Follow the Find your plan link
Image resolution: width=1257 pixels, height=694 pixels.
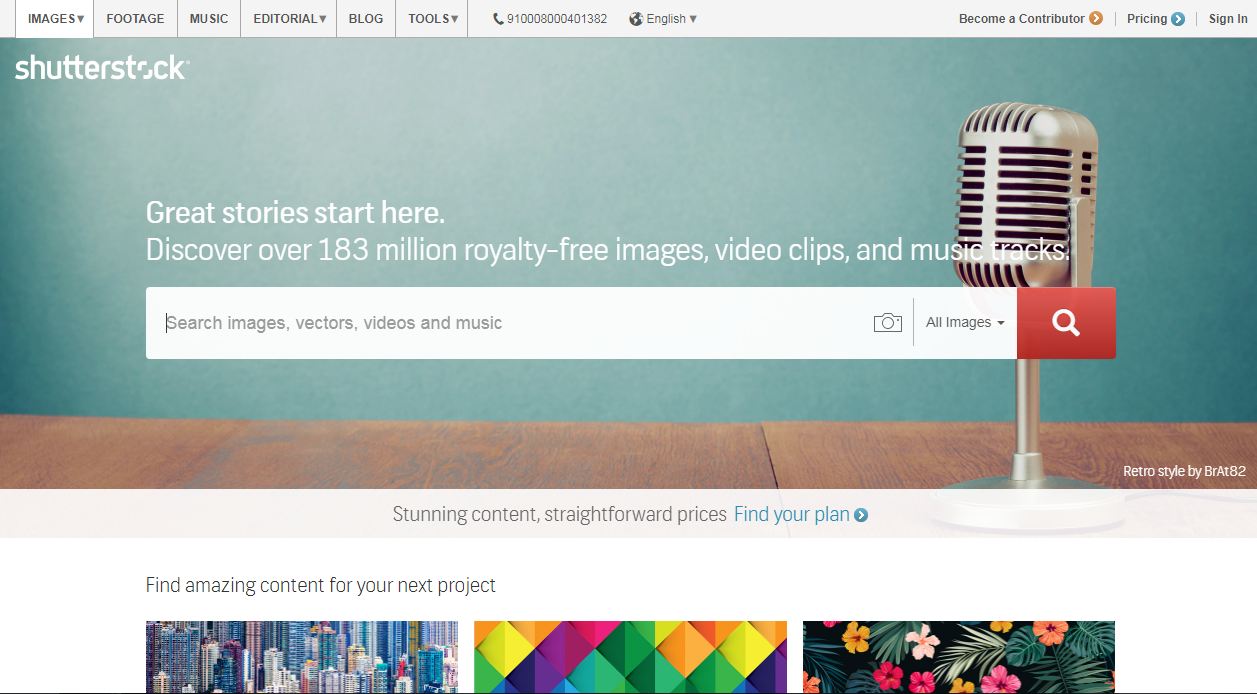[791, 515]
